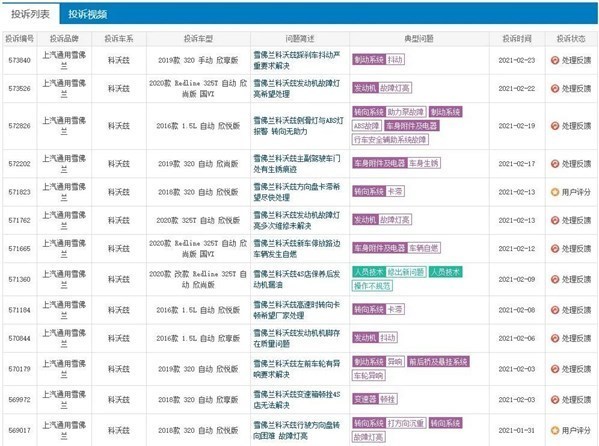Click complaint number 571360
This screenshot has height=446, width=599.
pos(19,279)
